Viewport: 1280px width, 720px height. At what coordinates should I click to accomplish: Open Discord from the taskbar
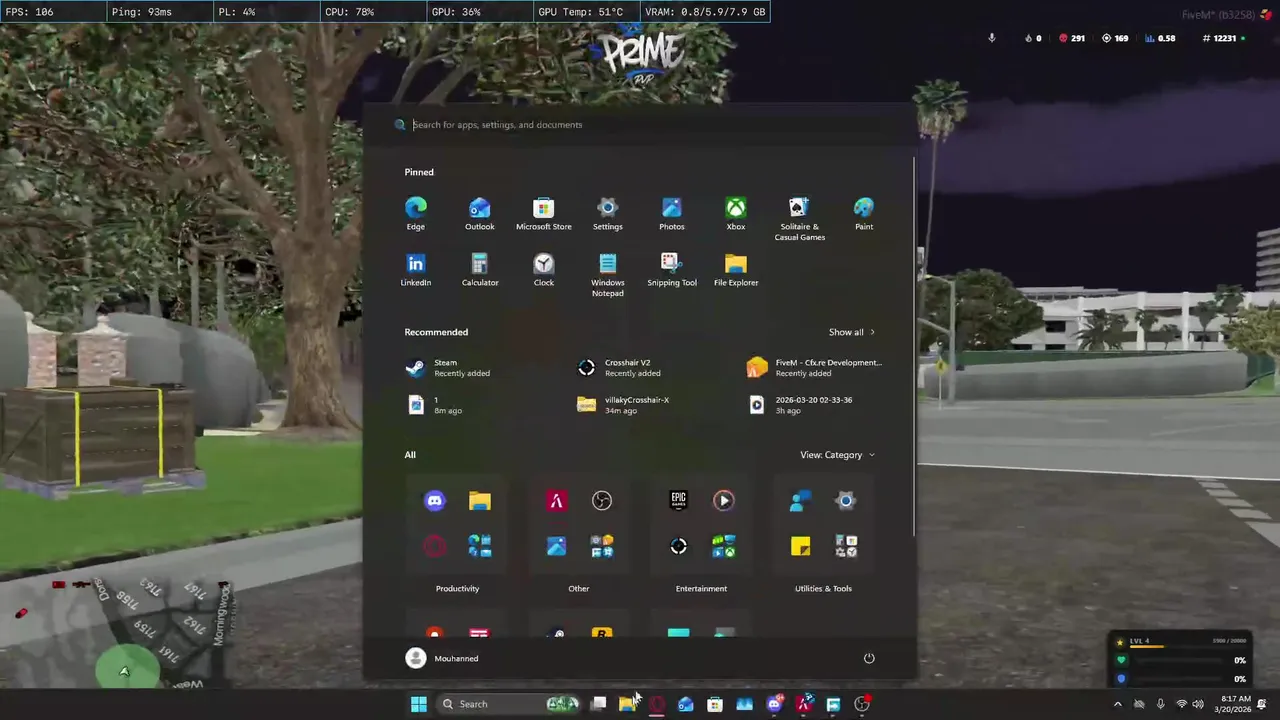774,704
